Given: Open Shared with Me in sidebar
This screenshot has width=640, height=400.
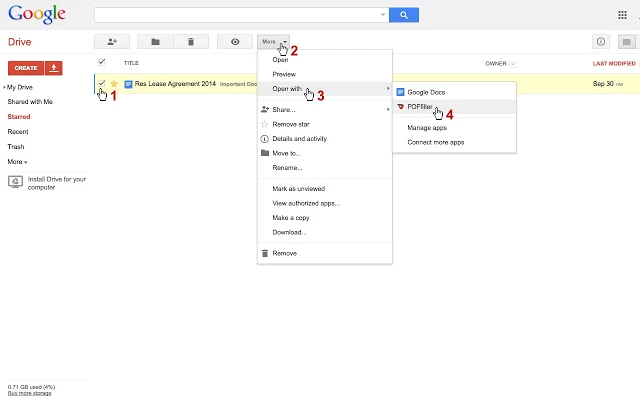Looking at the screenshot, I should click(x=30, y=102).
